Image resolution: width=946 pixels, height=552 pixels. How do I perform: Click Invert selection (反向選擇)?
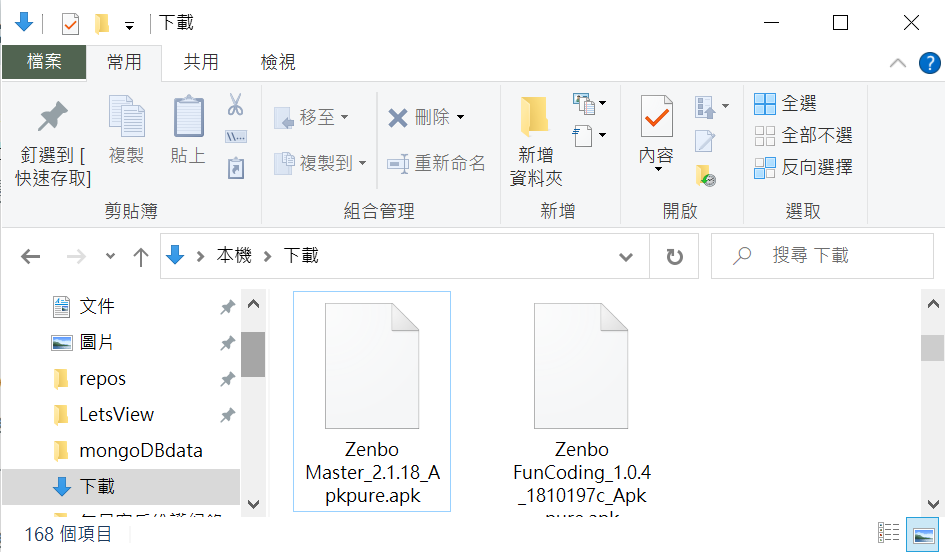(x=804, y=168)
